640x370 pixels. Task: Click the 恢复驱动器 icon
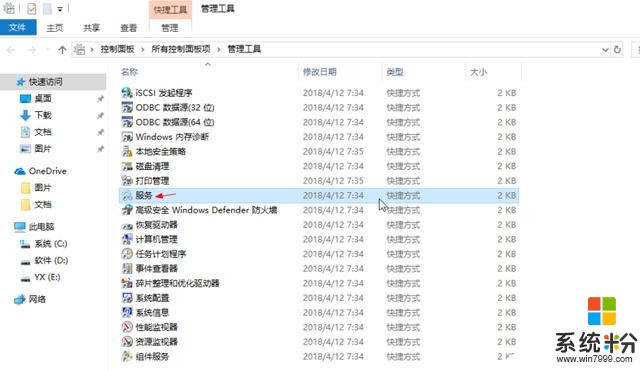[127, 225]
